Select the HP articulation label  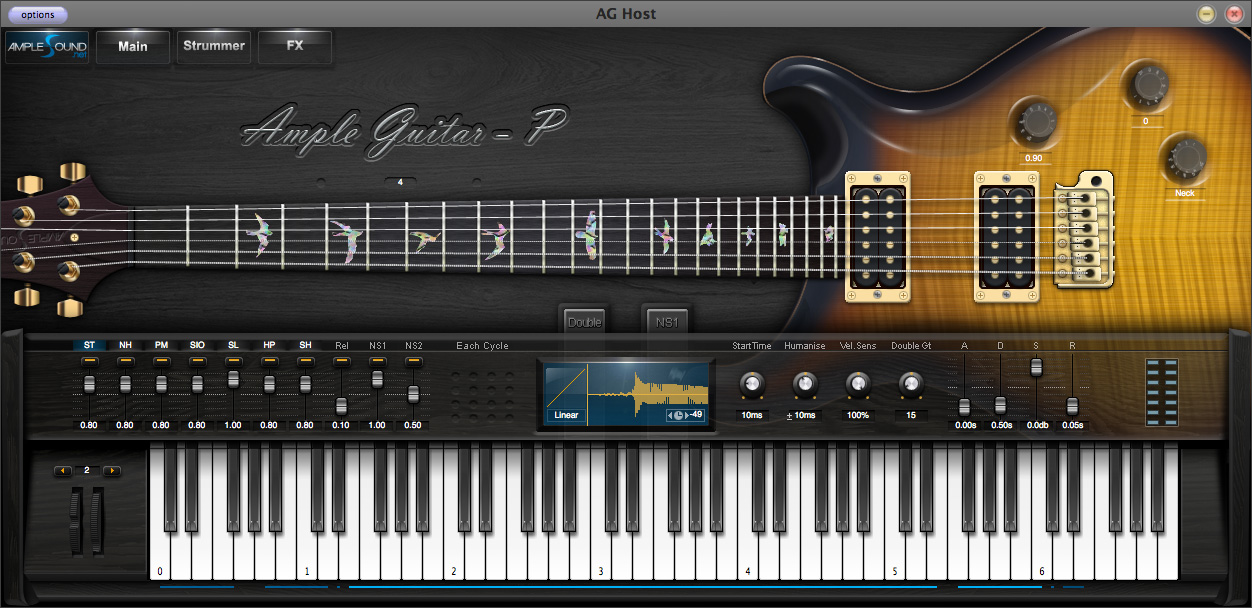point(269,345)
